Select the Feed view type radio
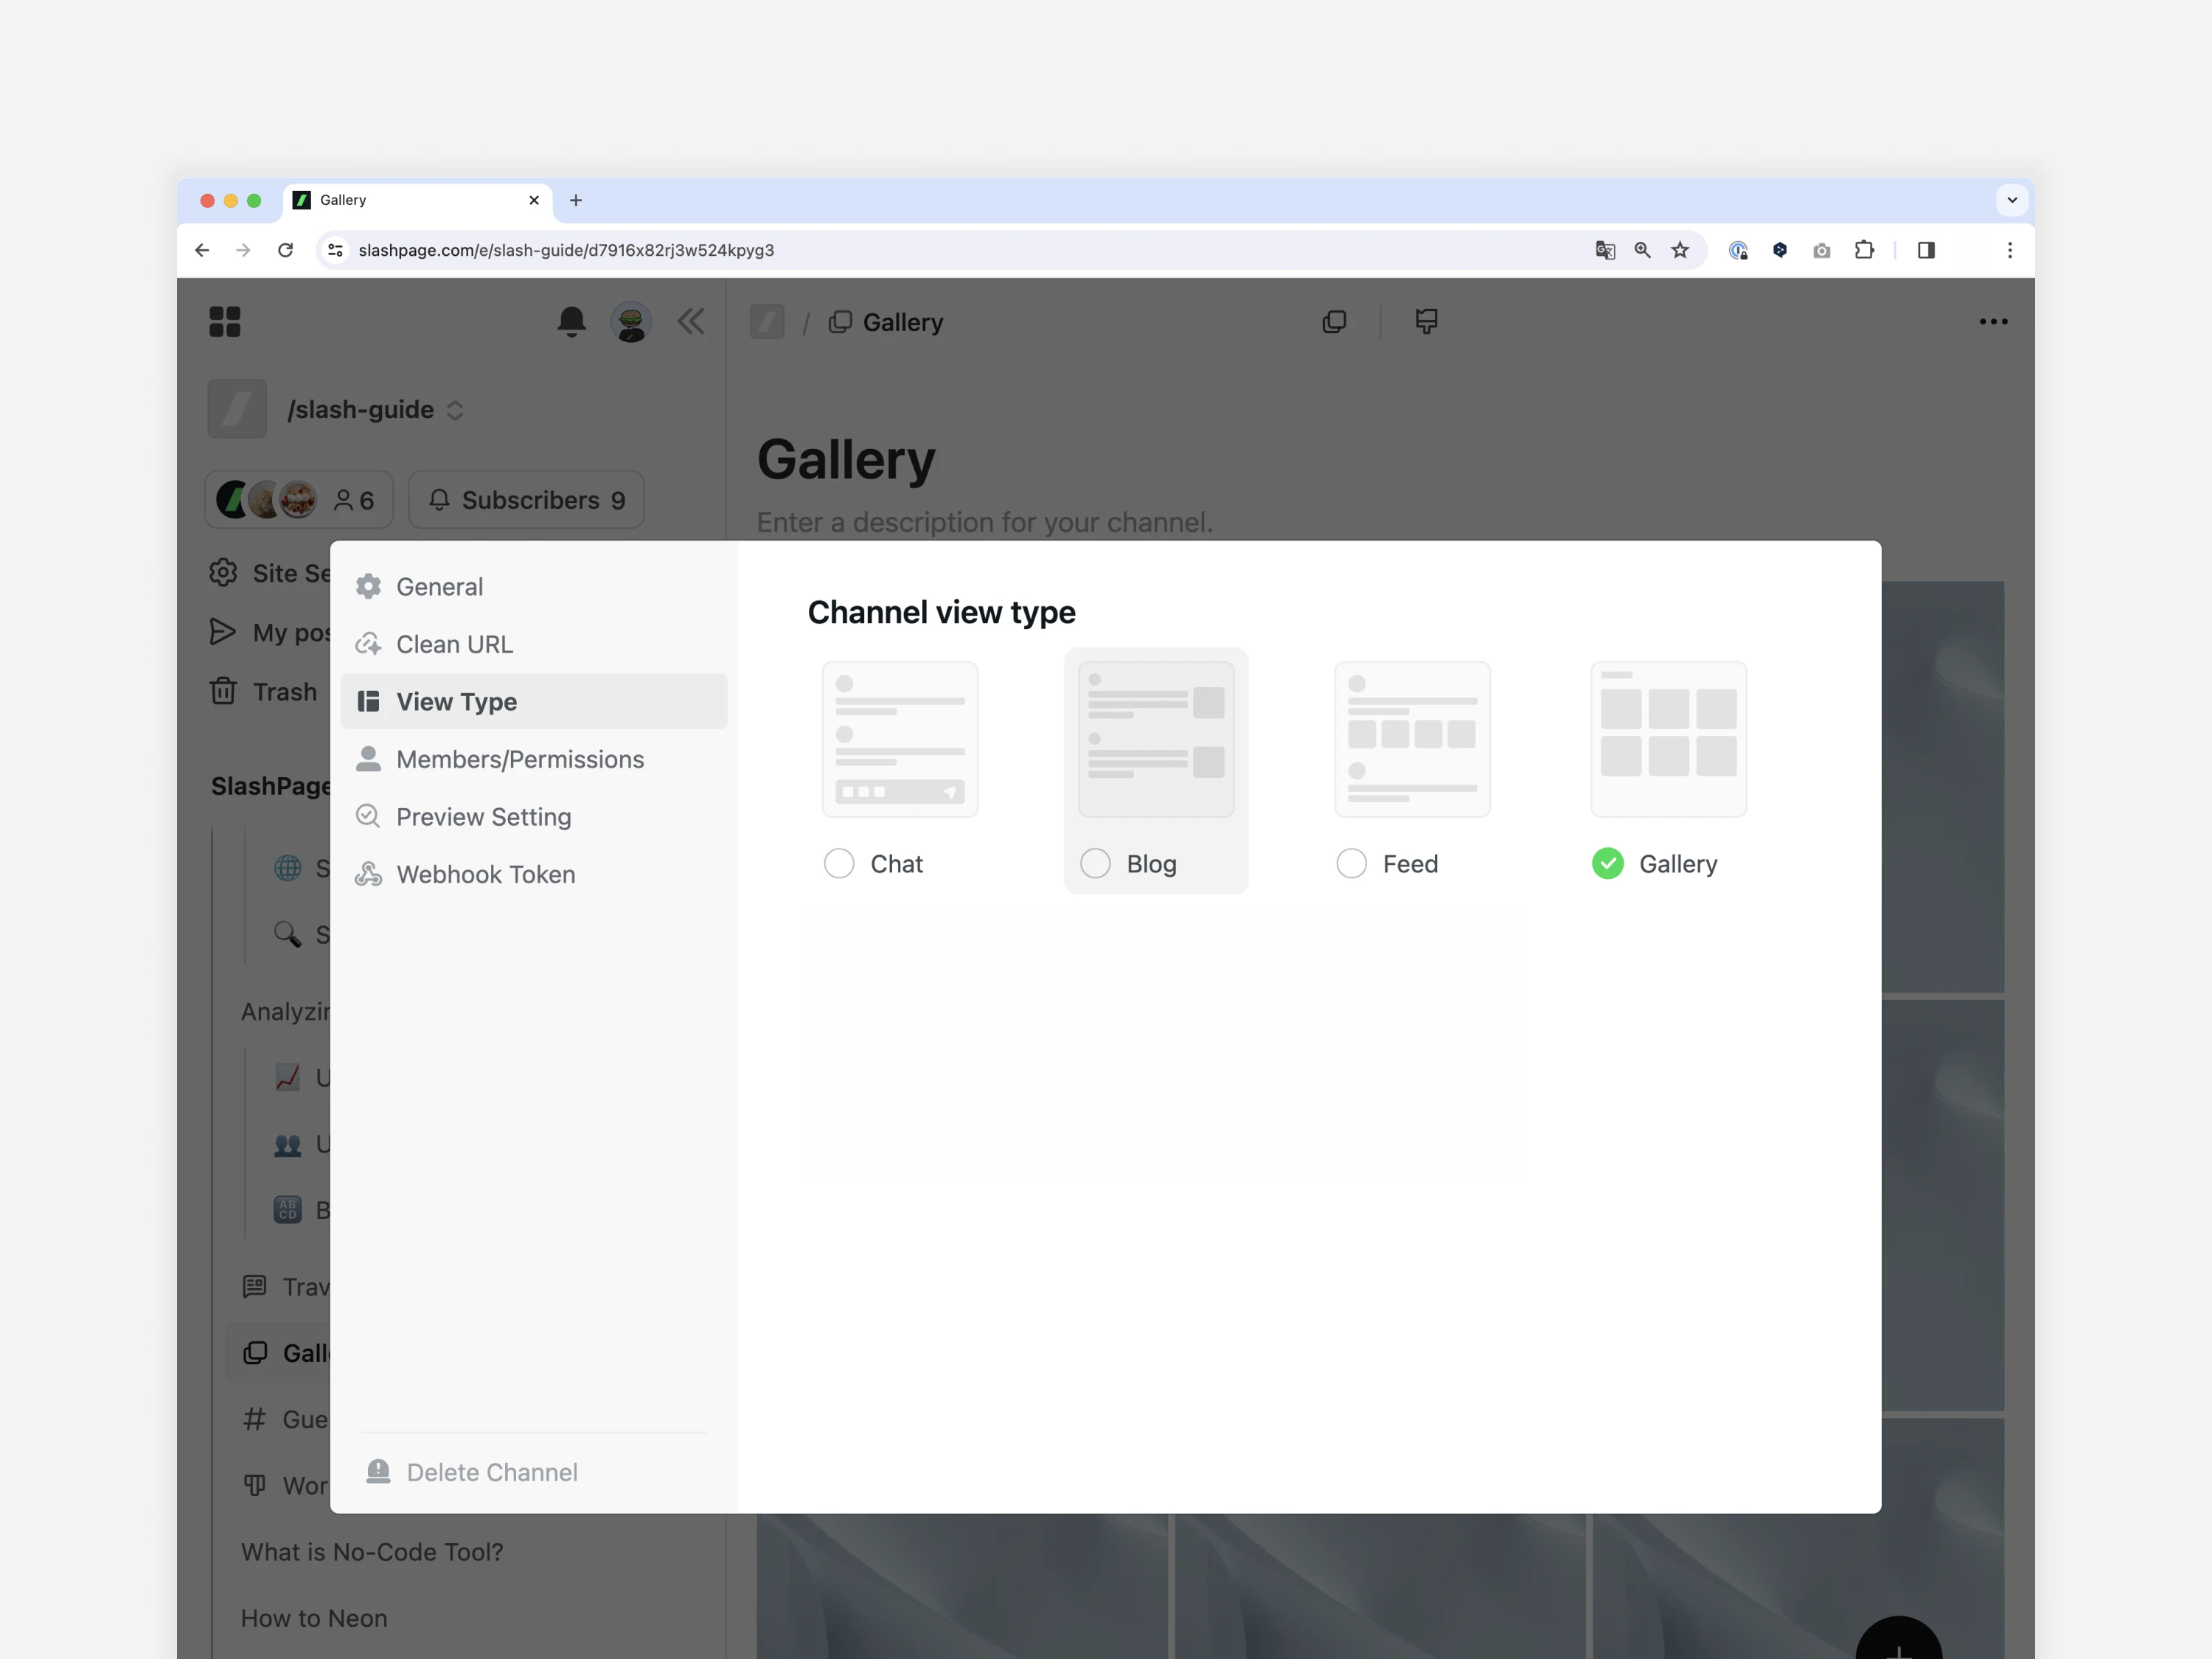 coord(1351,863)
